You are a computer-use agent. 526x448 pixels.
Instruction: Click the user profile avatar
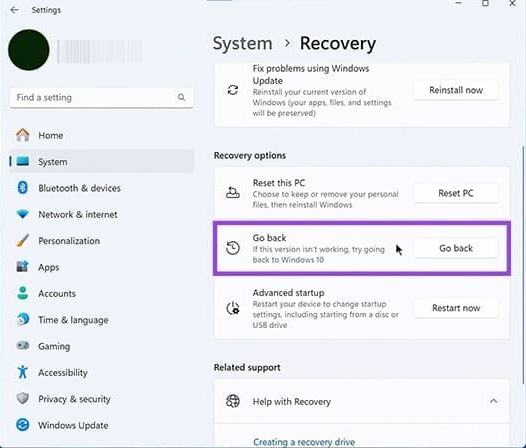click(29, 50)
